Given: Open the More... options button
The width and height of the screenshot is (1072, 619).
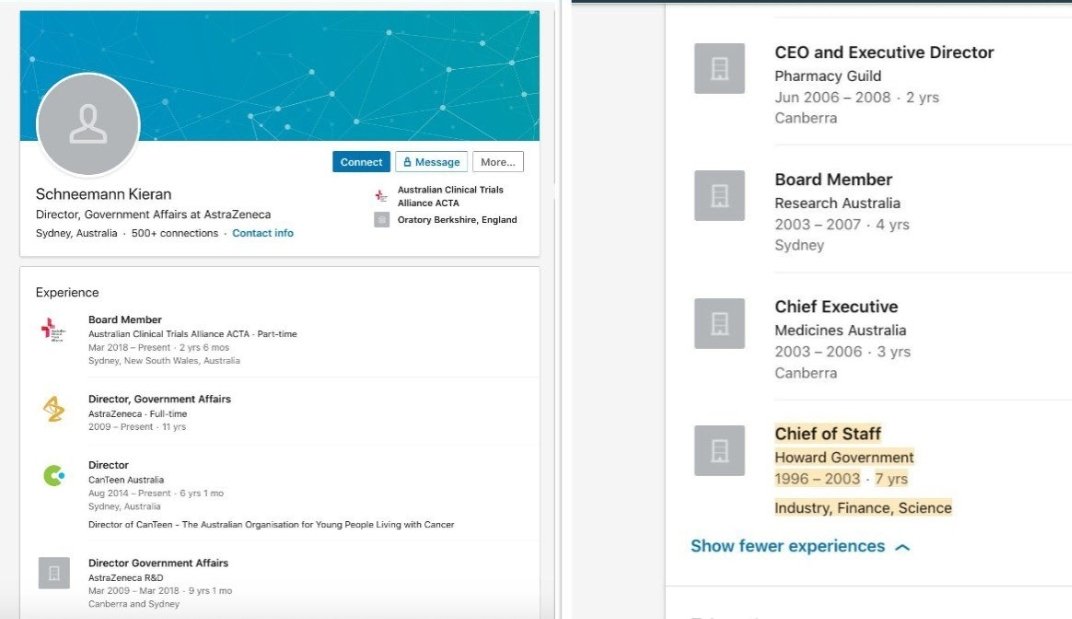Looking at the screenshot, I should 498,162.
